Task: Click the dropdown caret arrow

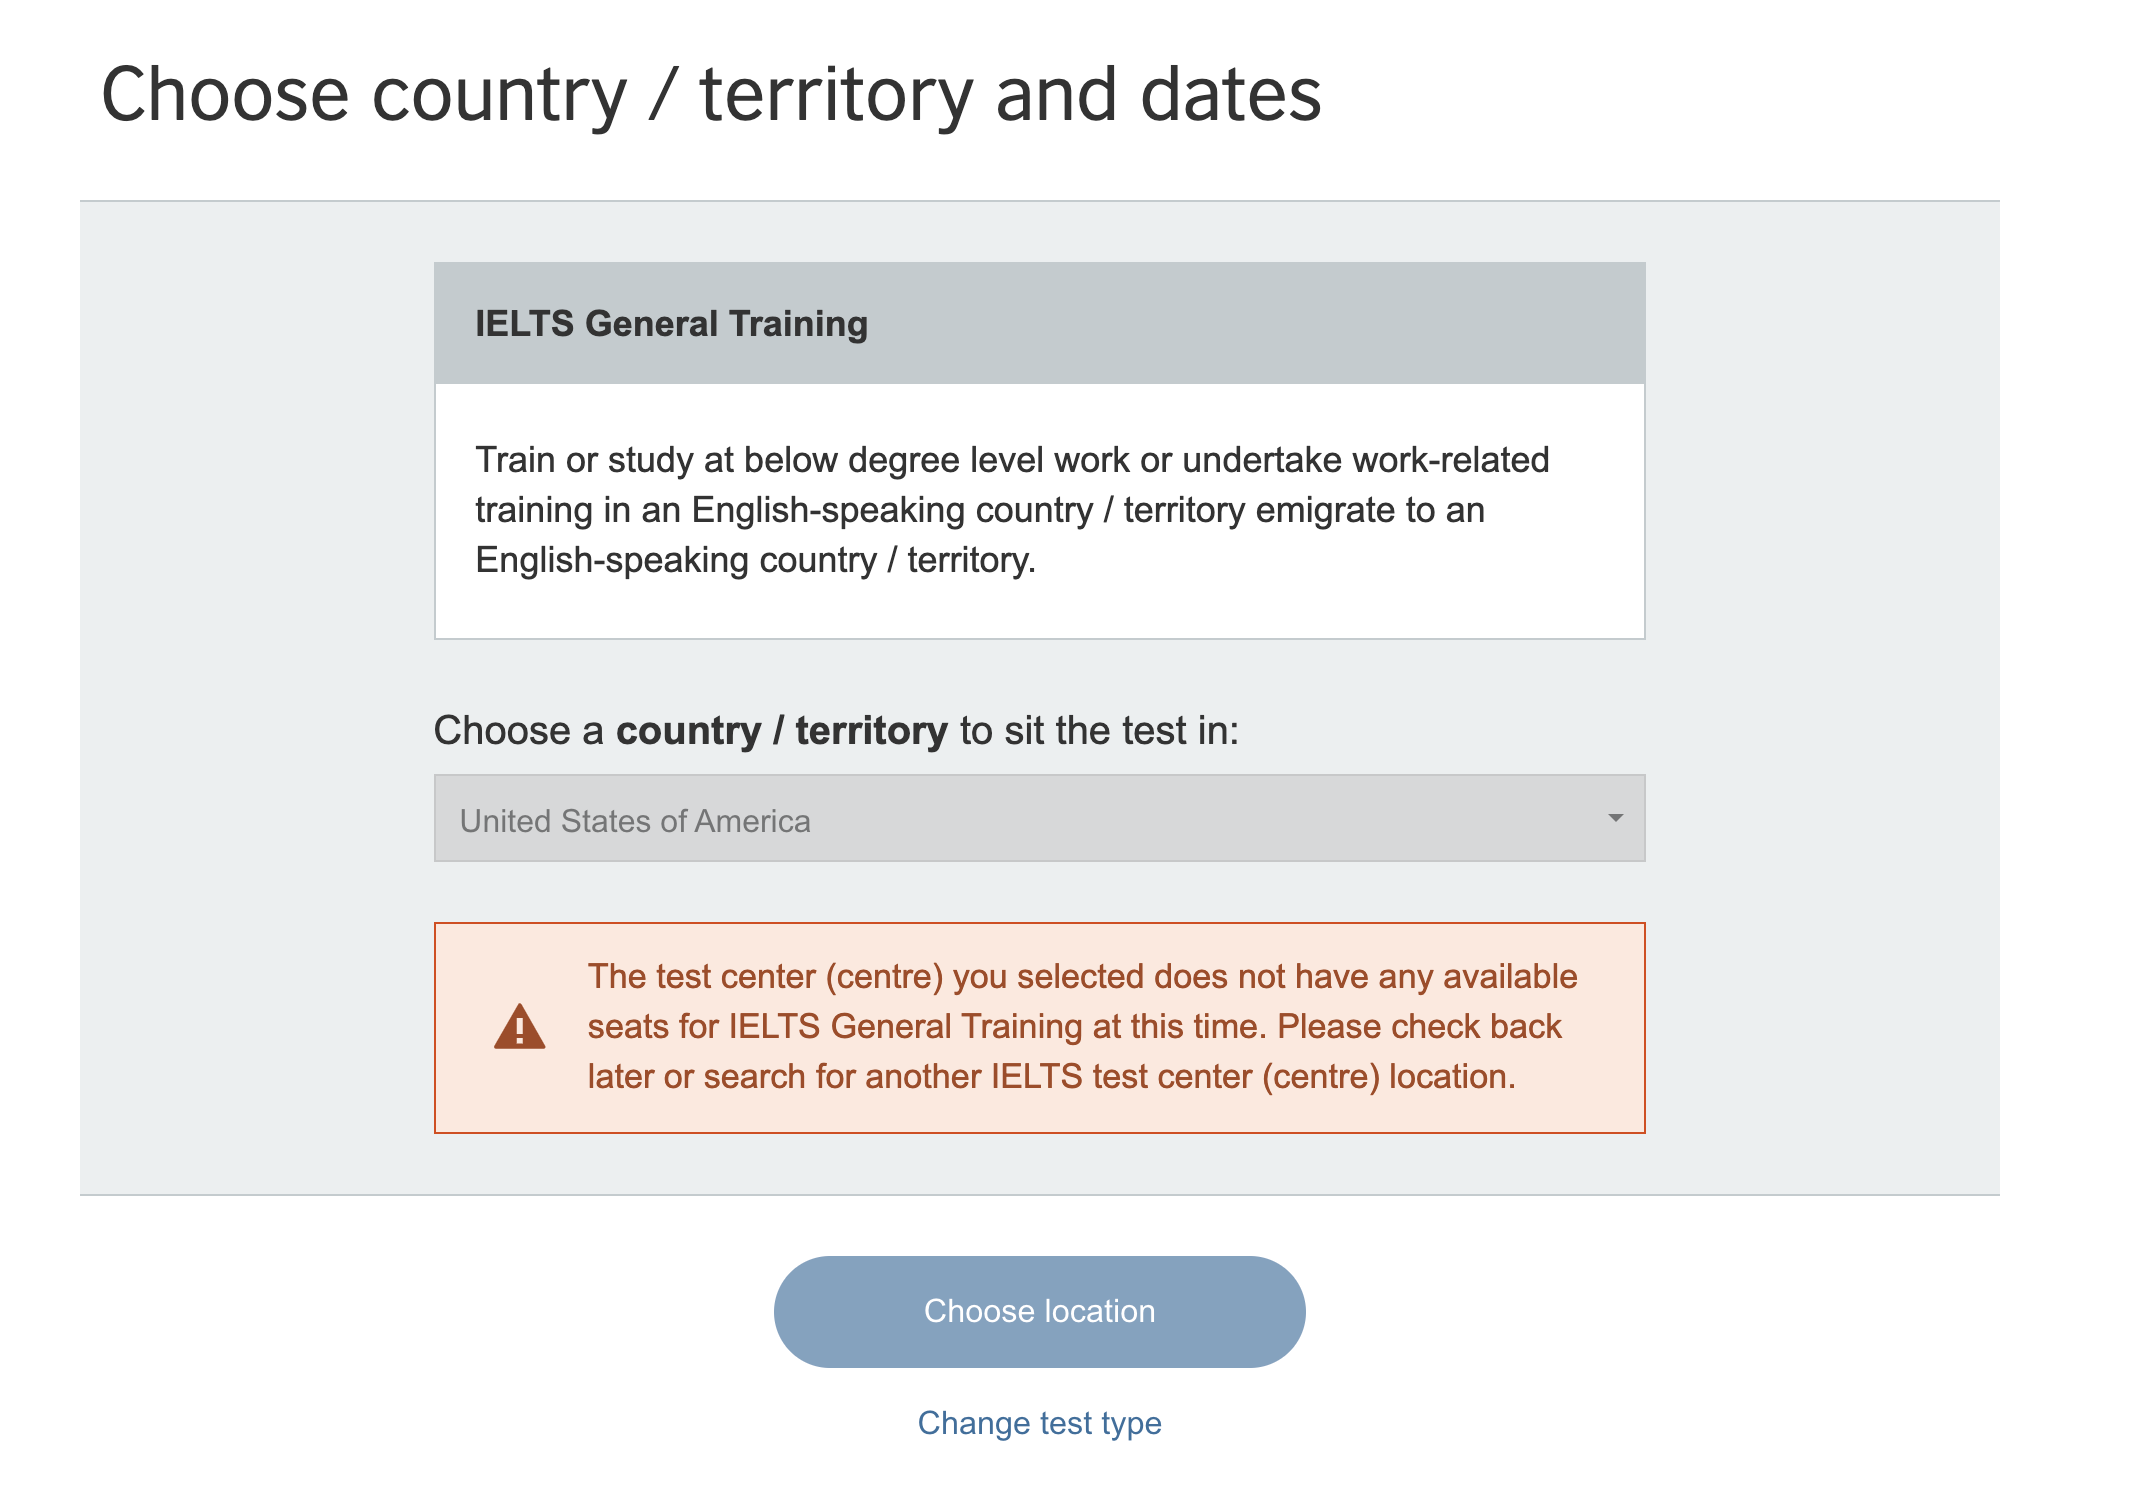Action: point(1614,818)
